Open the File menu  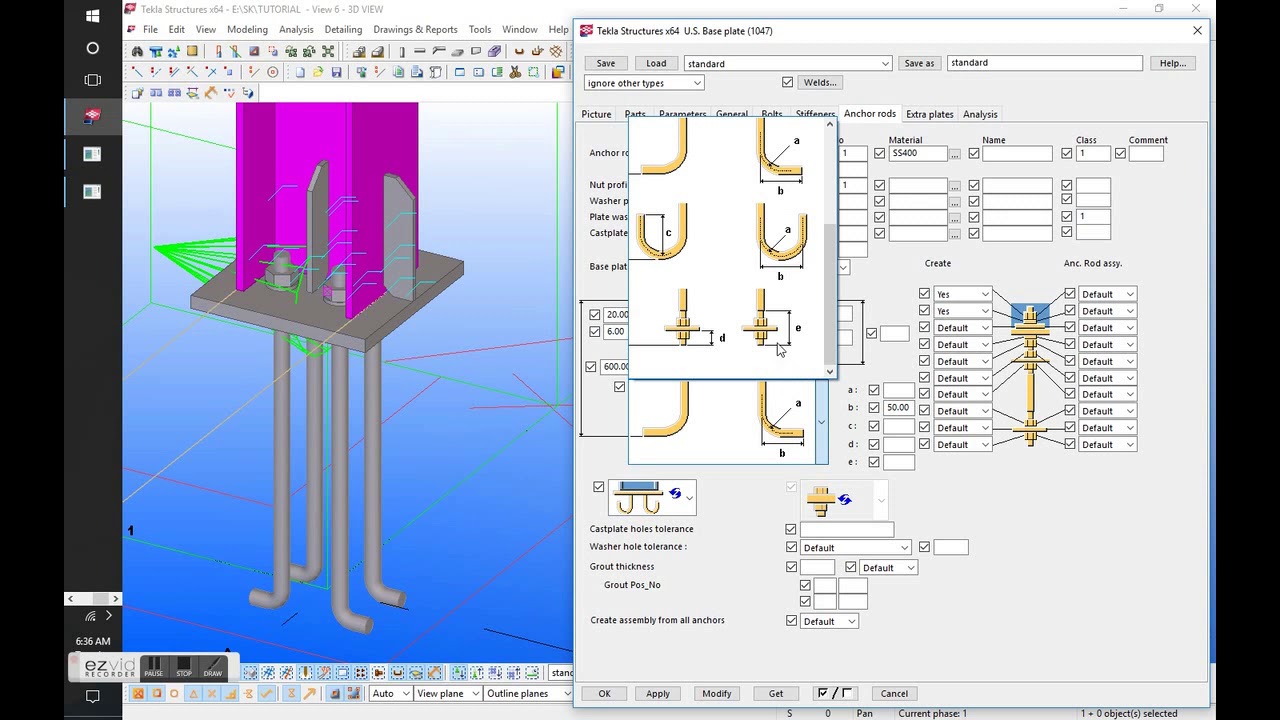[150, 29]
